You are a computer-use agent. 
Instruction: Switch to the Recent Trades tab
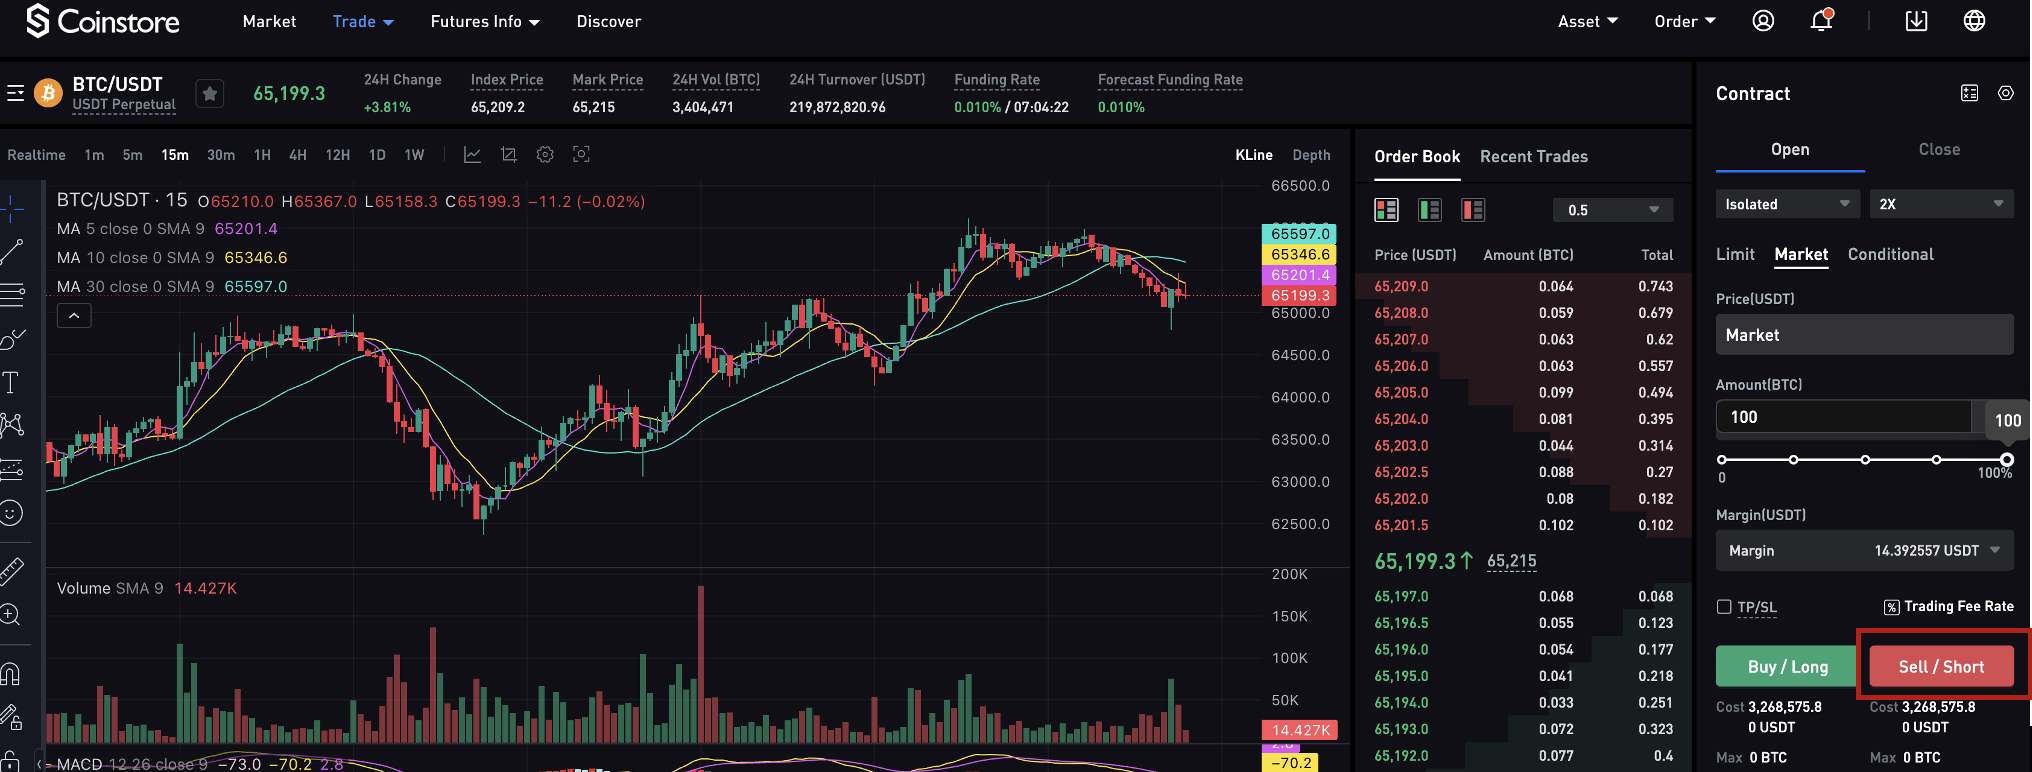coord(1534,156)
